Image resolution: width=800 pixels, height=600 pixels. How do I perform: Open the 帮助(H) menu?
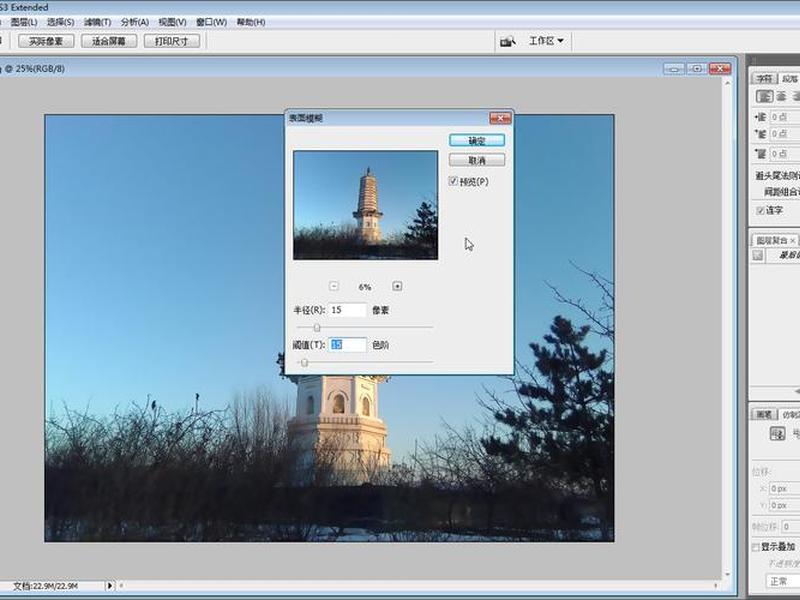tap(251, 22)
